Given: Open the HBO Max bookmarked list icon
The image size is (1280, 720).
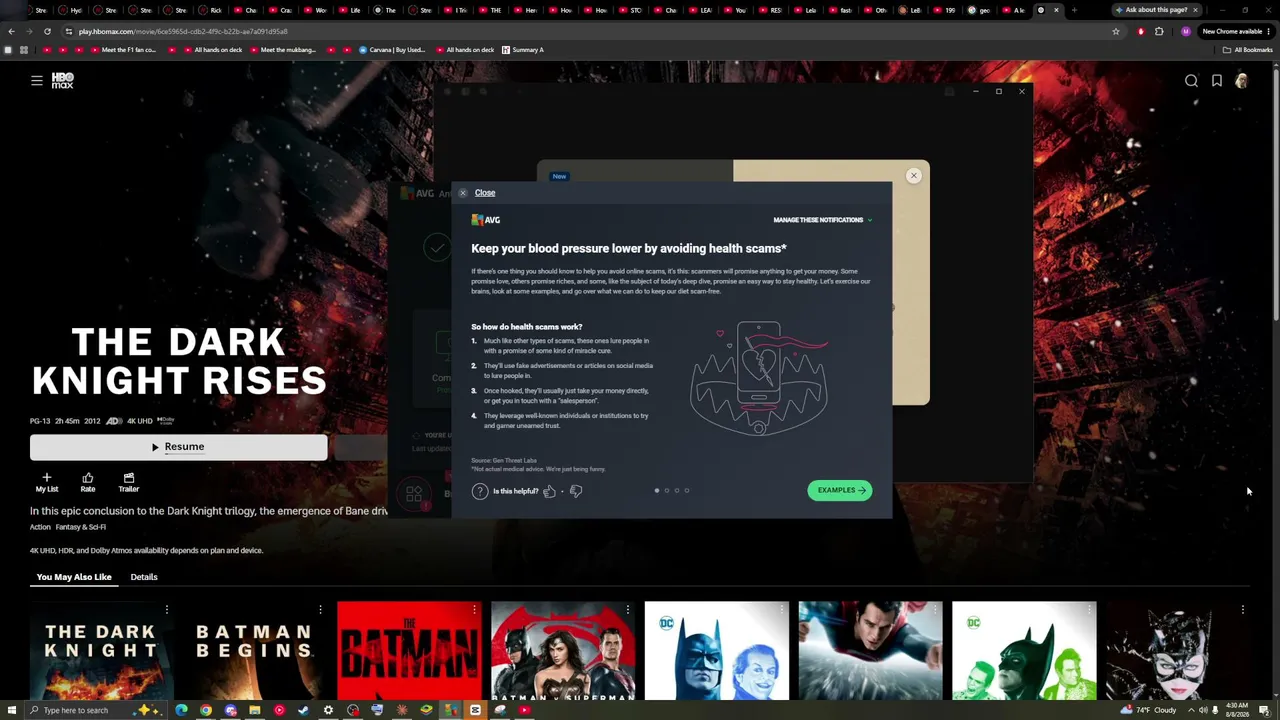Looking at the screenshot, I should (1217, 81).
